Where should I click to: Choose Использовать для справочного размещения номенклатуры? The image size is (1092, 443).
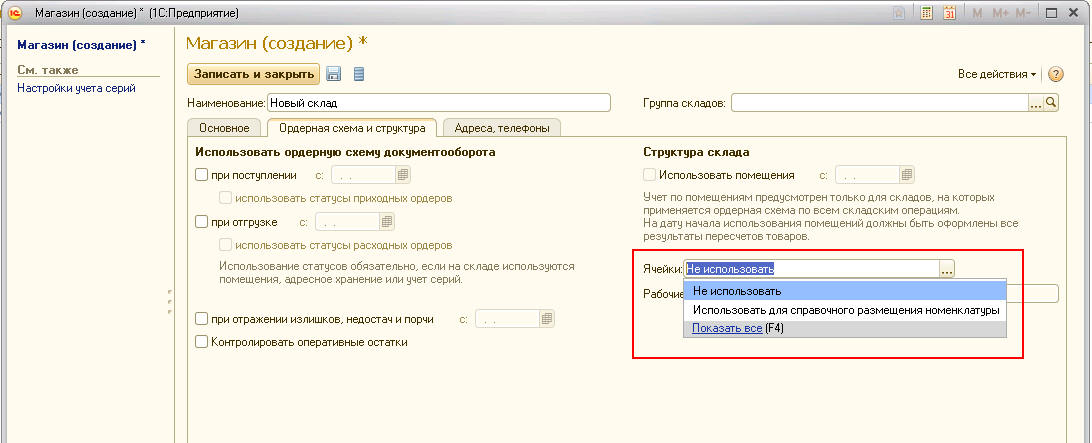click(845, 310)
